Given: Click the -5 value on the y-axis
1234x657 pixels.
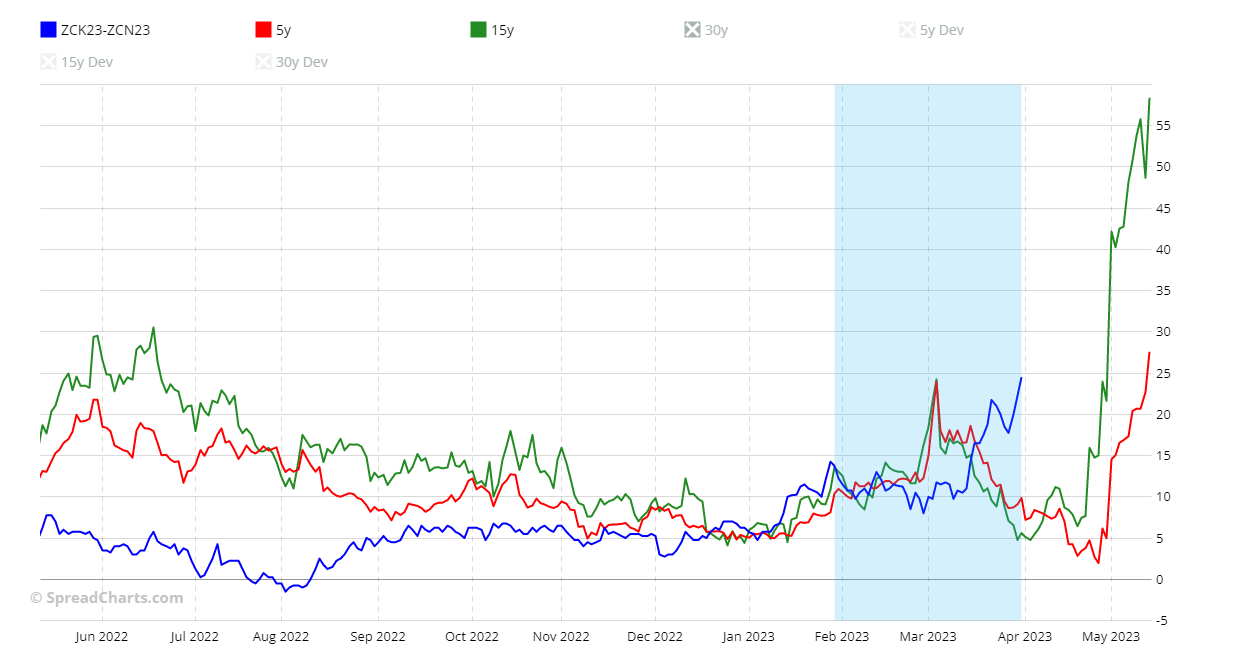Looking at the screenshot, I should 1163,620.
